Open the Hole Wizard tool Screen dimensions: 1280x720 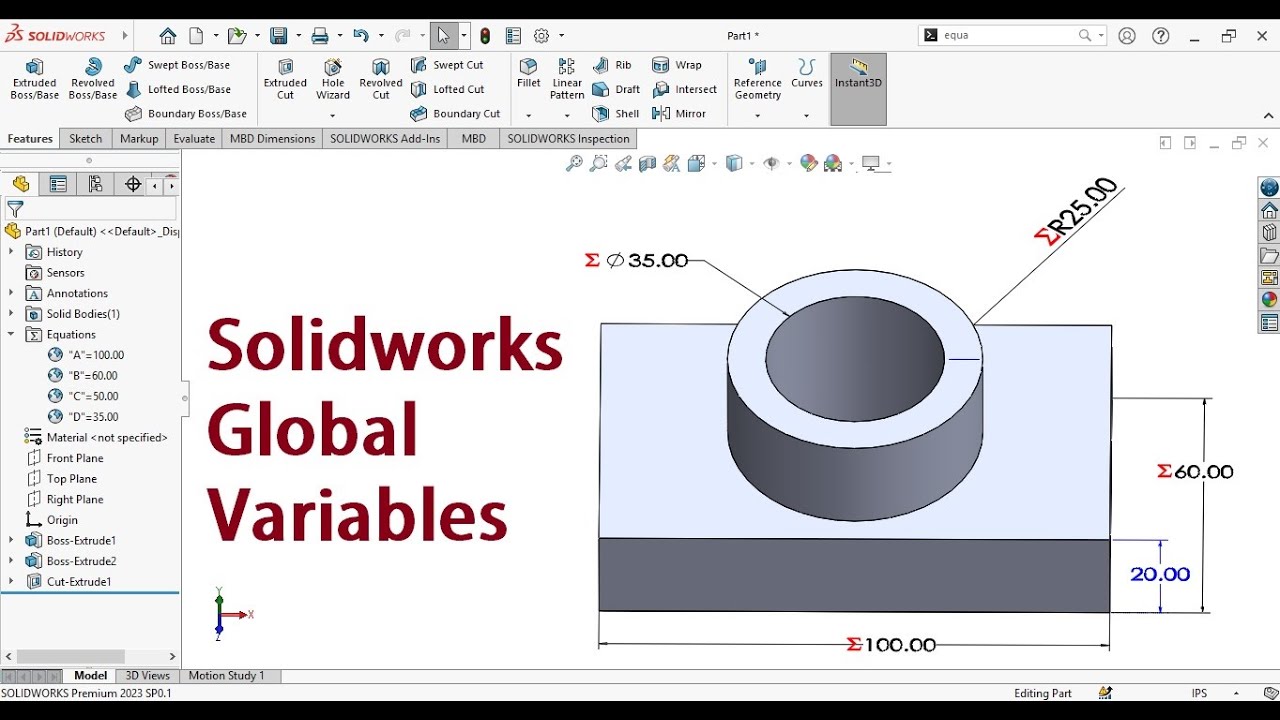(x=333, y=78)
